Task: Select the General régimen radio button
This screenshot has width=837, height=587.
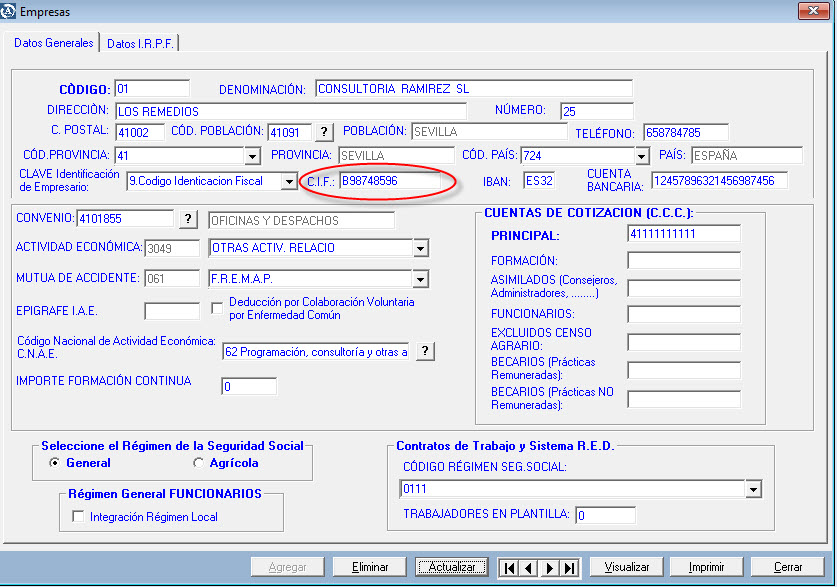Action: 55,463
